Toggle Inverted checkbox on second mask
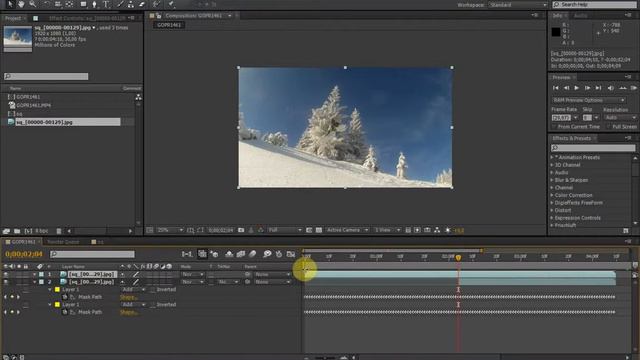The width and height of the screenshot is (640, 360). 152,305
